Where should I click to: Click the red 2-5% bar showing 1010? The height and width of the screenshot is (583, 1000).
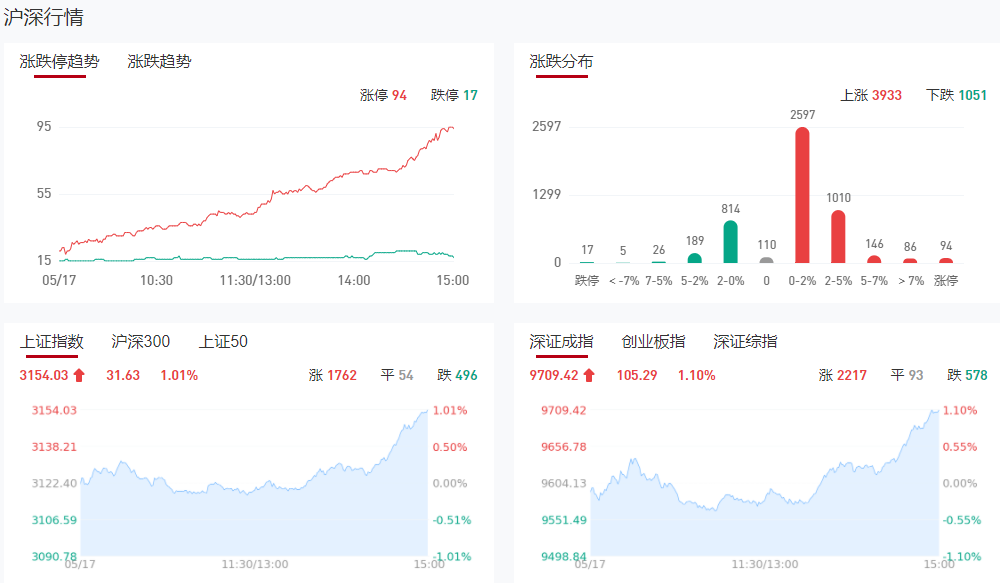[838, 237]
